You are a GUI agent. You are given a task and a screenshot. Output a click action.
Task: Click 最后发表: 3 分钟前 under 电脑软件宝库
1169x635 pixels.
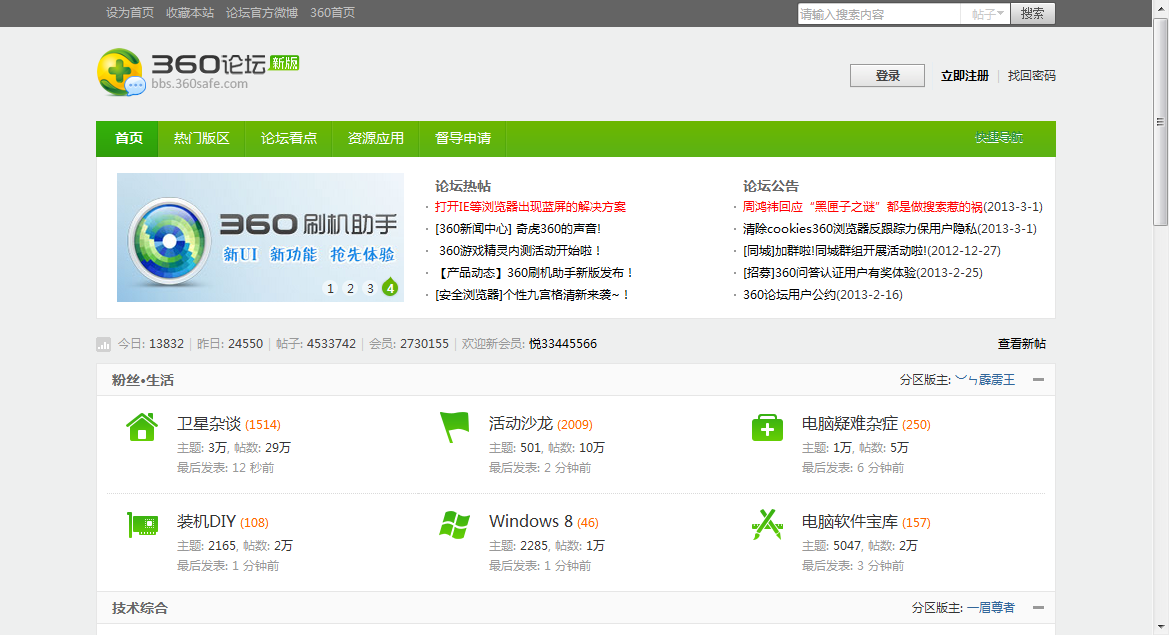click(853, 566)
